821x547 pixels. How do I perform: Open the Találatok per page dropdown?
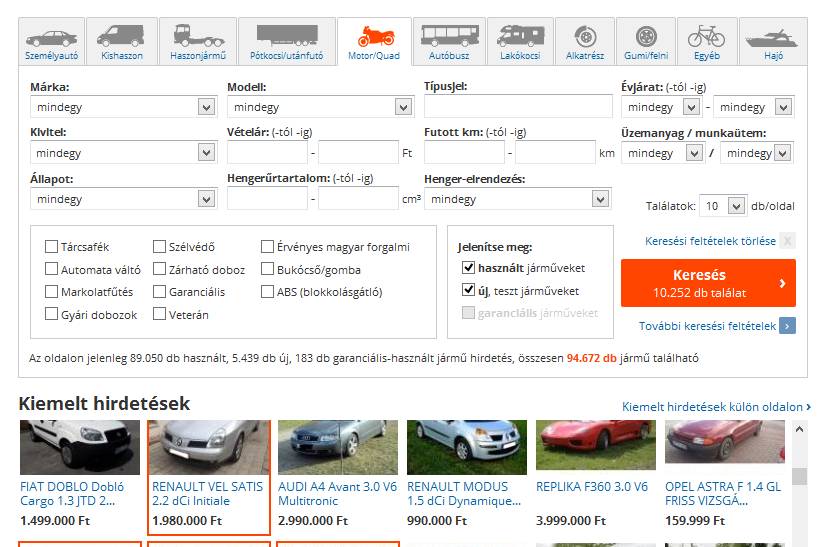[x=722, y=206]
